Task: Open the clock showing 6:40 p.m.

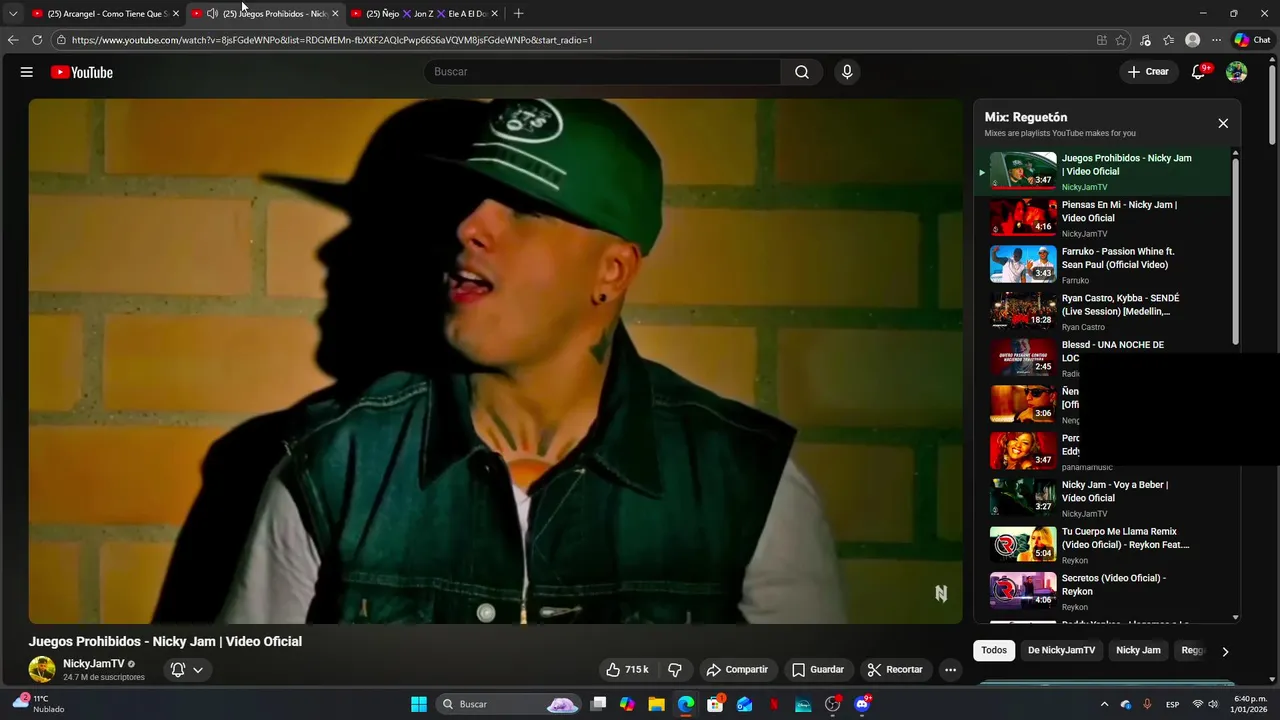Action: (x=1250, y=704)
